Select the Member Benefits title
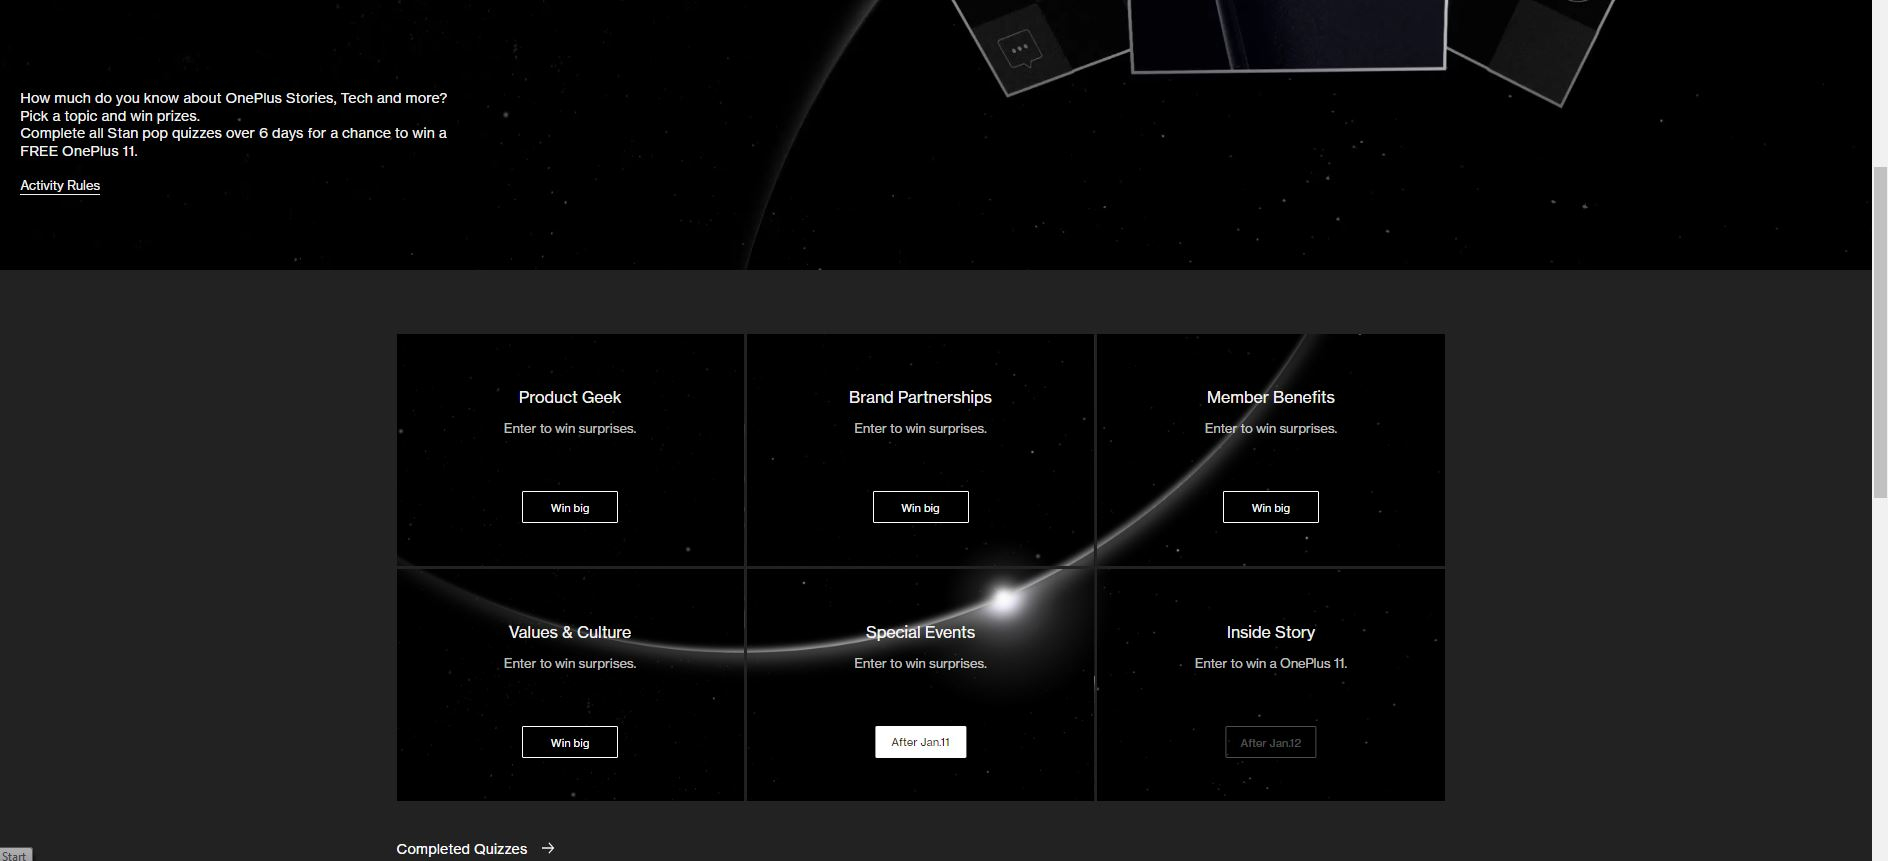Screen dimensions: 1888x861 [x=1271, y=397]
